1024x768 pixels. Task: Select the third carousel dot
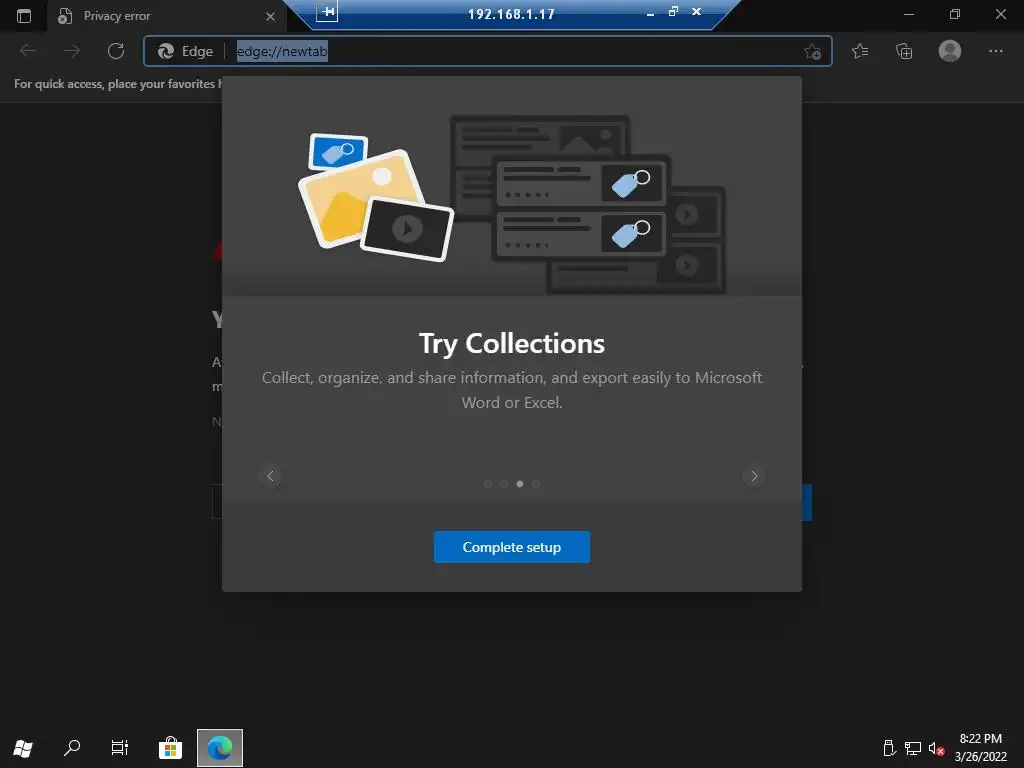click(x=520, y=484)
